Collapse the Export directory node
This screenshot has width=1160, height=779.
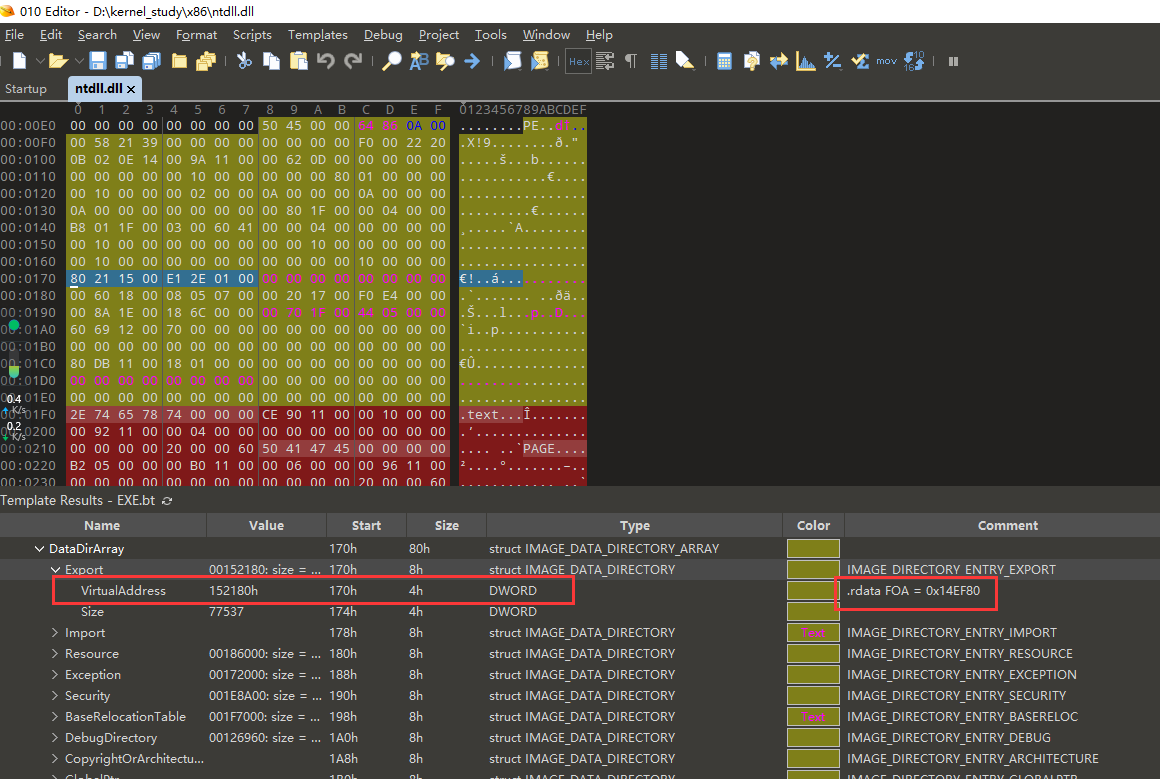(55, 570)
